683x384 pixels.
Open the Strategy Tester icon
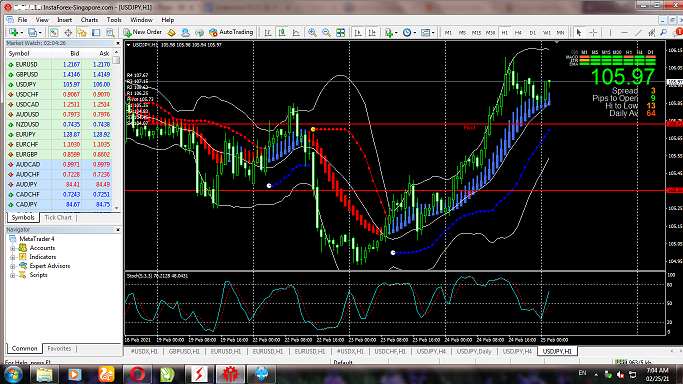pyautogui.click(x=110, y=33)
